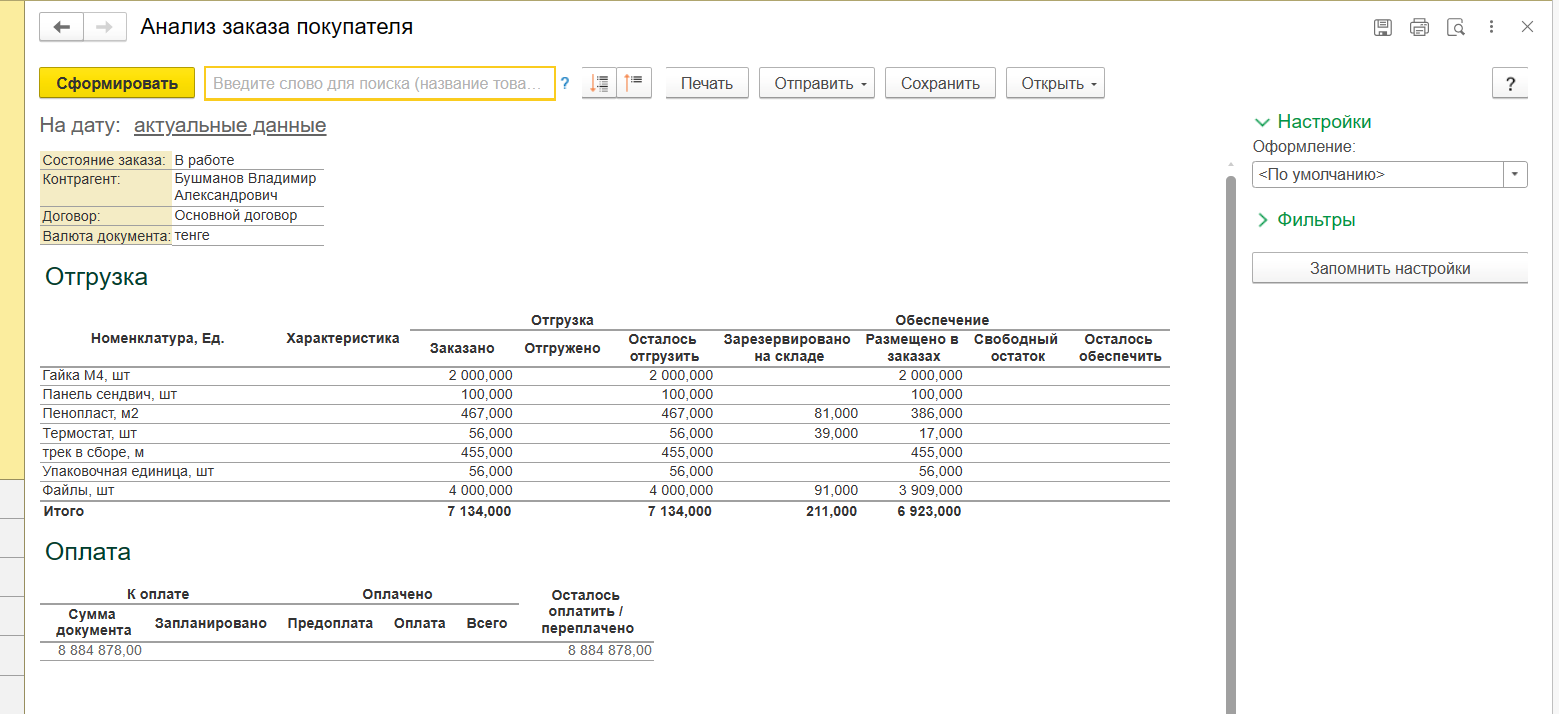Open the print preview magnifier icon
1559x714 pixels.
1456,27
